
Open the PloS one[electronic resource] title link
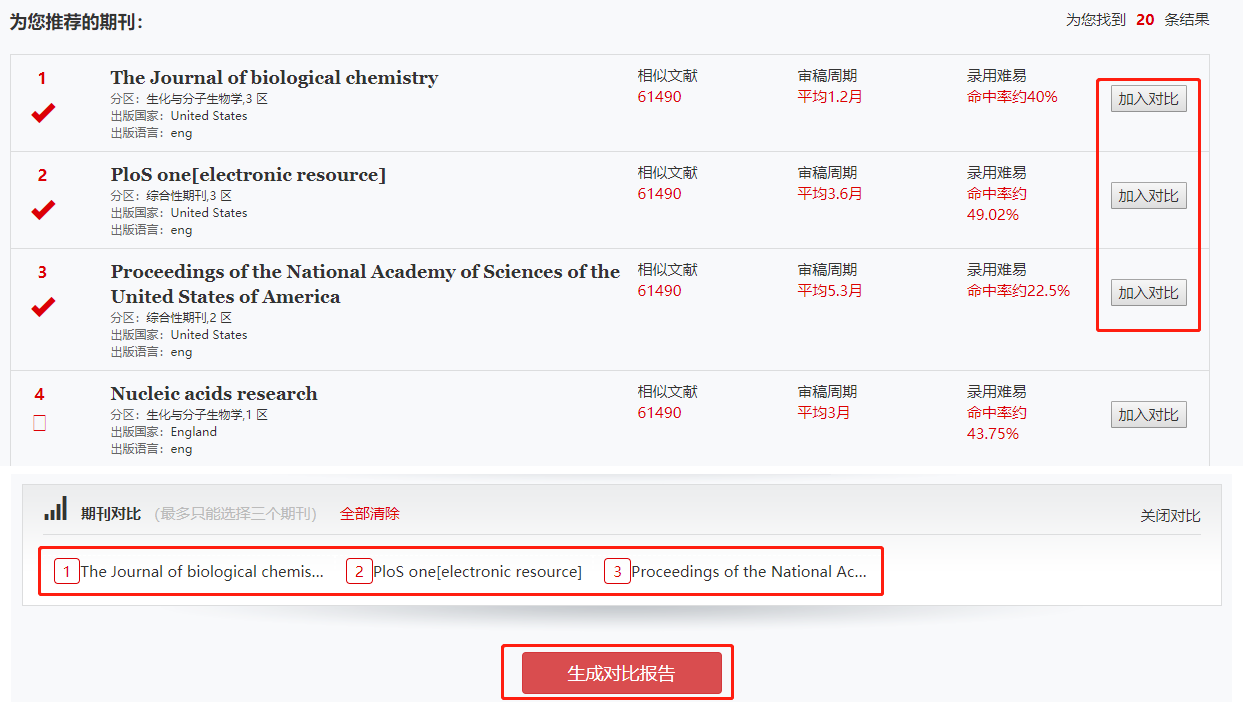(x=248, y=175)
